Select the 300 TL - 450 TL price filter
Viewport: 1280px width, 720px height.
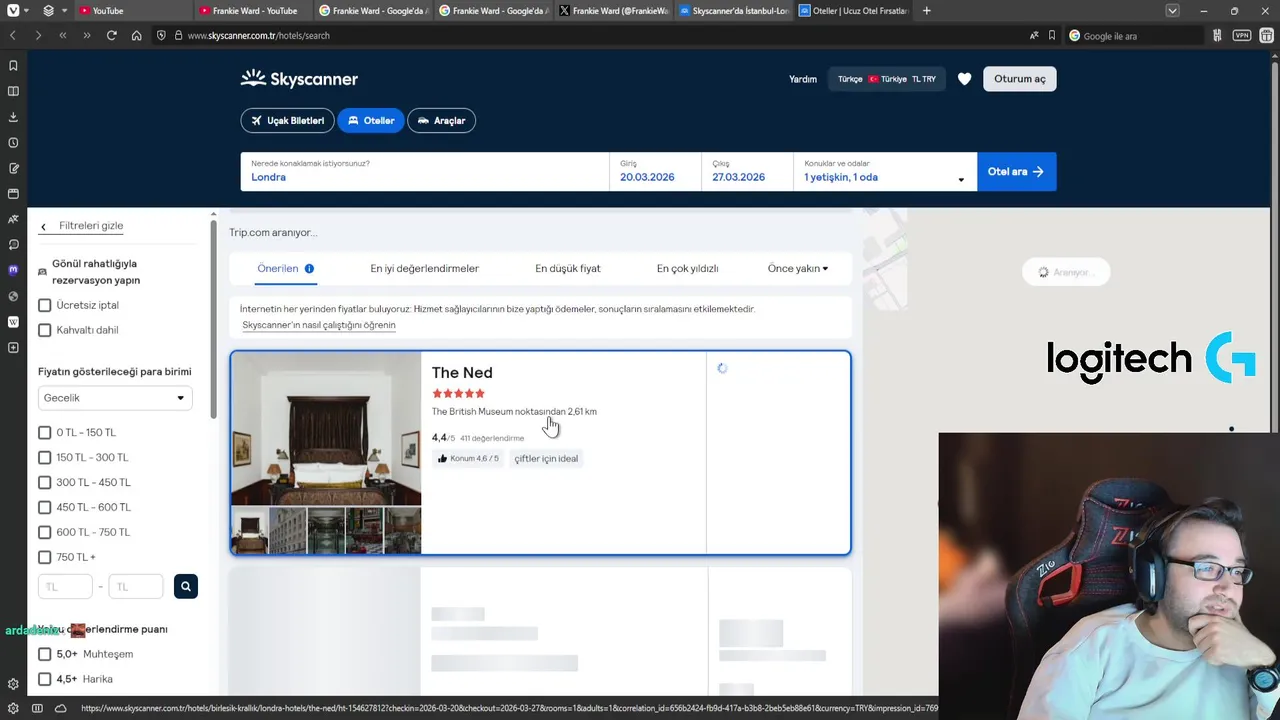[x=44, y=482]
